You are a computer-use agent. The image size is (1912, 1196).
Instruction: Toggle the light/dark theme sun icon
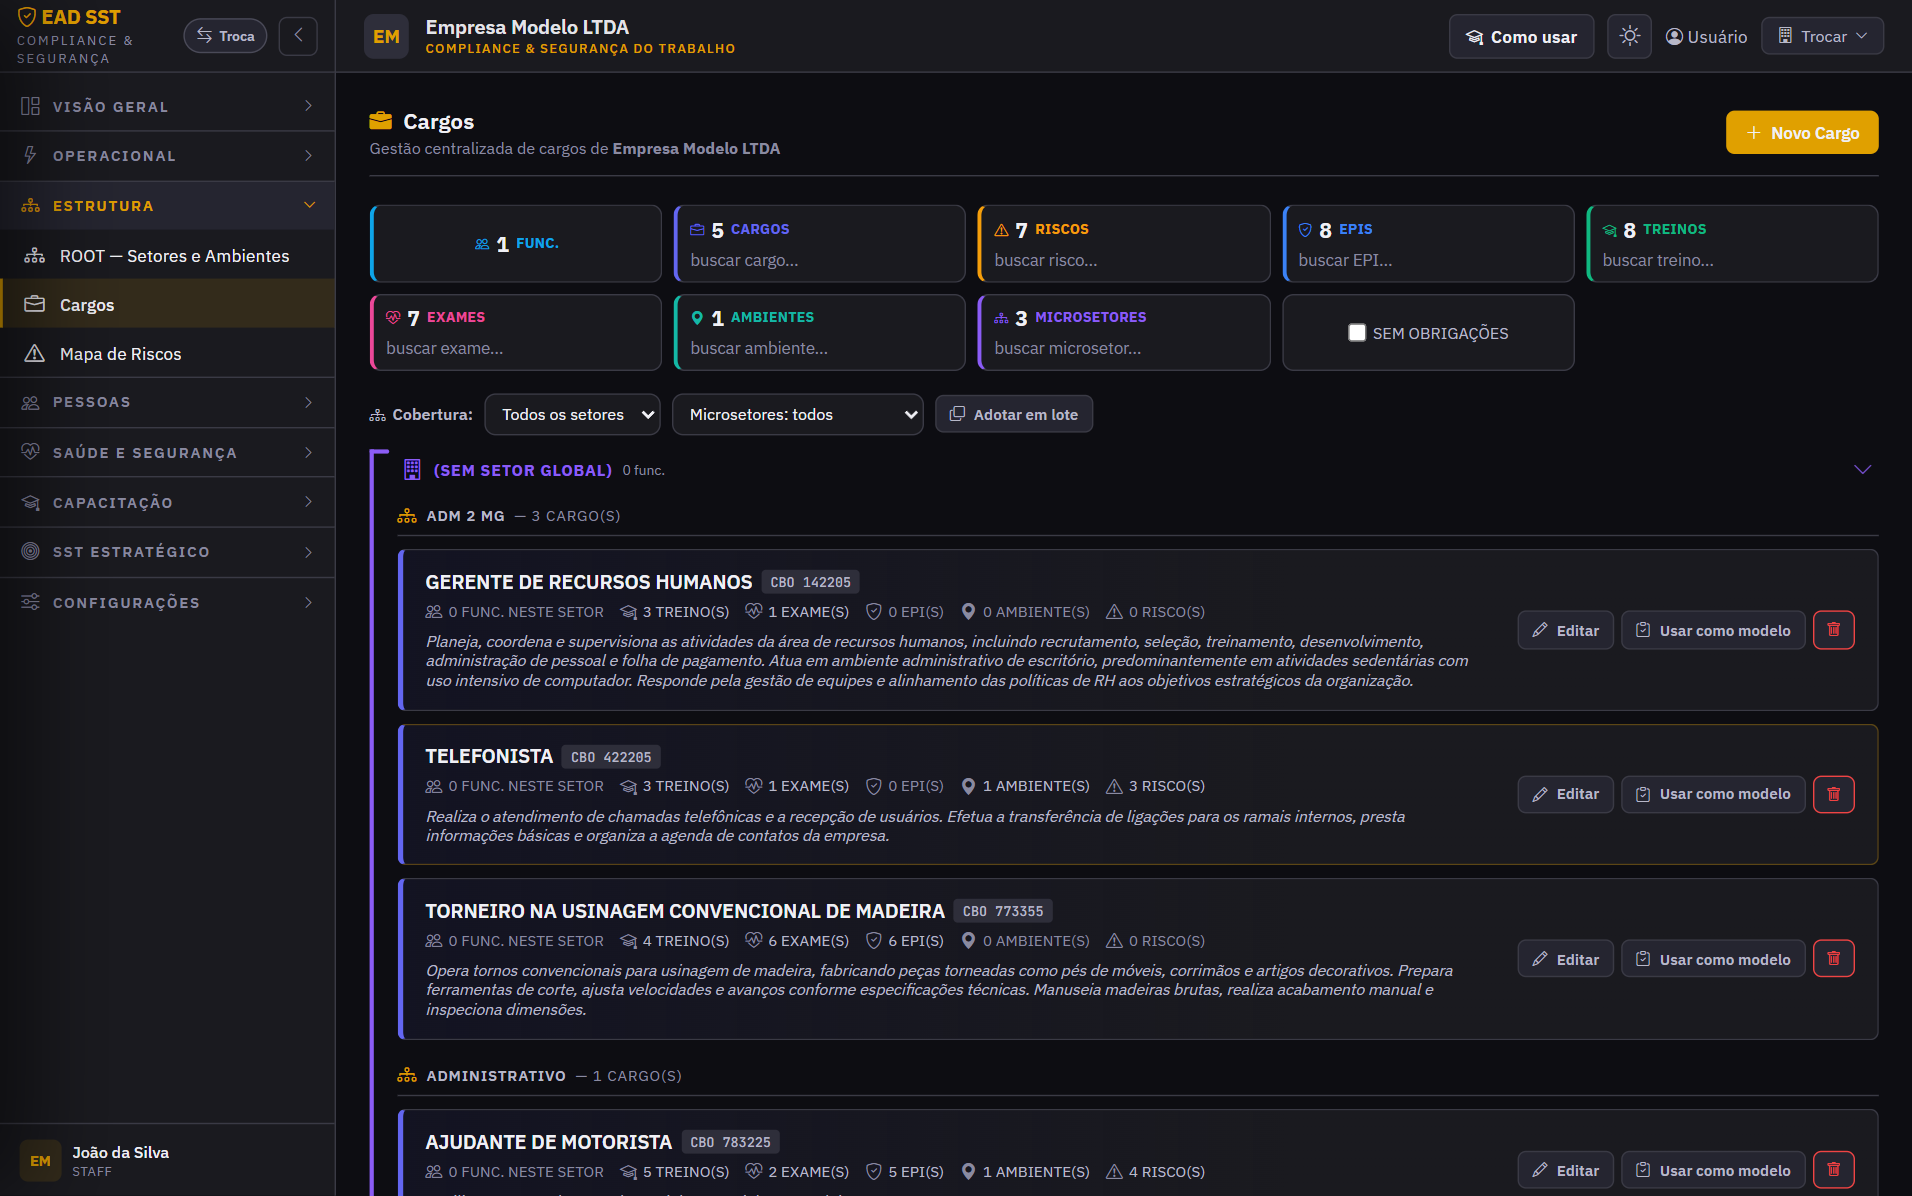[x=1629, y=37]
